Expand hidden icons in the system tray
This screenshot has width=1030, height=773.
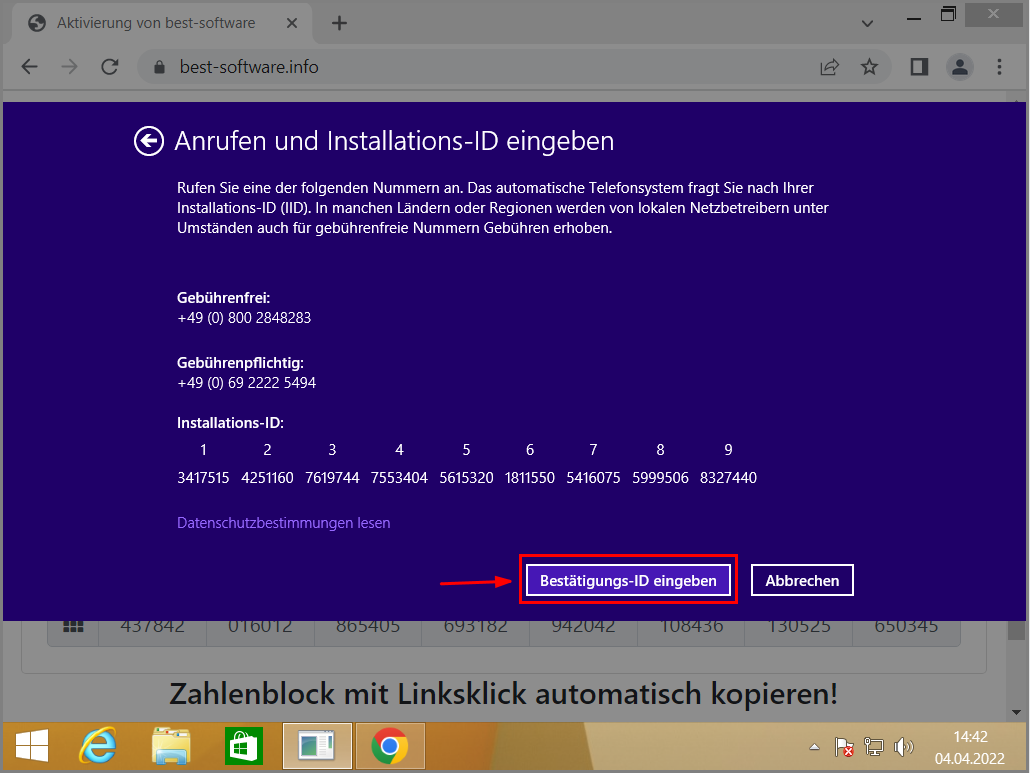(813, 746)
